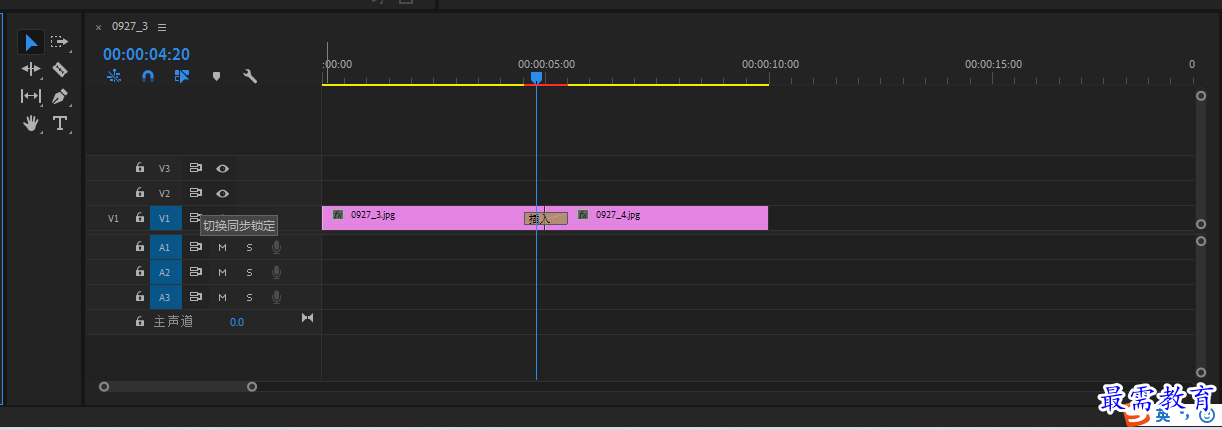The image size is (1222, 430).
Task: Select the Selection arrow tool
Action: 31,42
